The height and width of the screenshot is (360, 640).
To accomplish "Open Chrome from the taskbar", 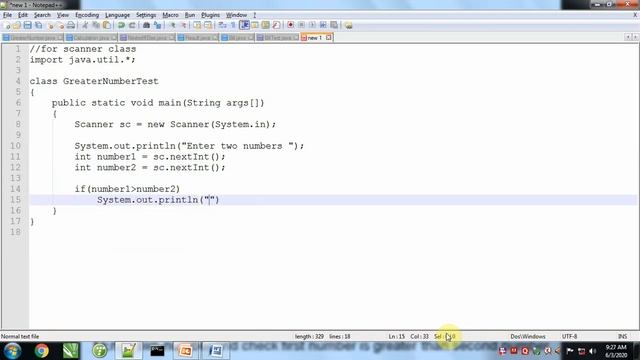I will pyautogui.click(x=41, y=351).
